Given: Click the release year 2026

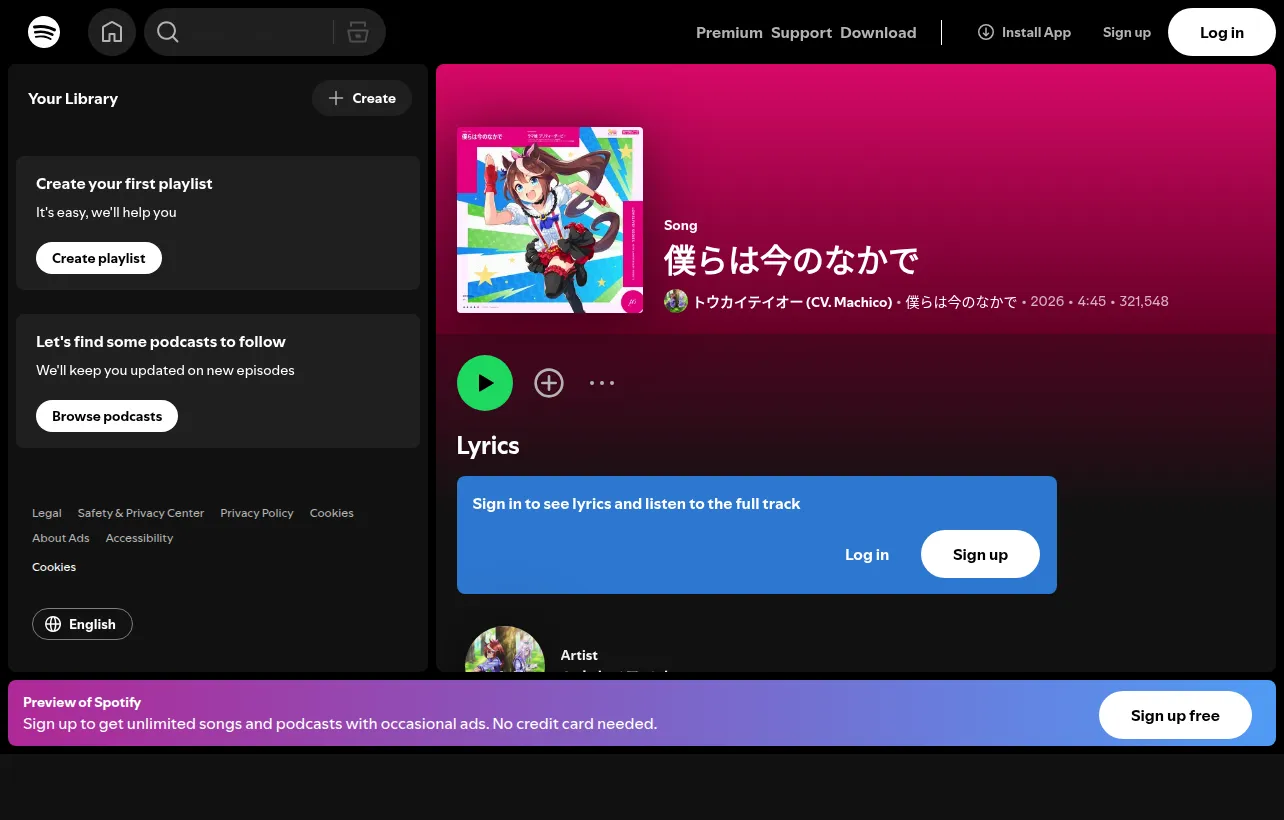Looking at the screenshot, I should click(1047, 301).
